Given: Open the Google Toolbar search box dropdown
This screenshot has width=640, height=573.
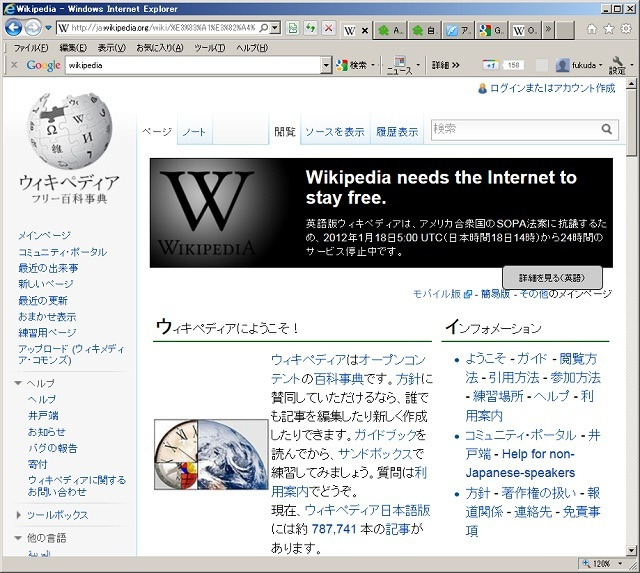Looking at the screenshot, I should pyautogui.click(x=326, y=65).
